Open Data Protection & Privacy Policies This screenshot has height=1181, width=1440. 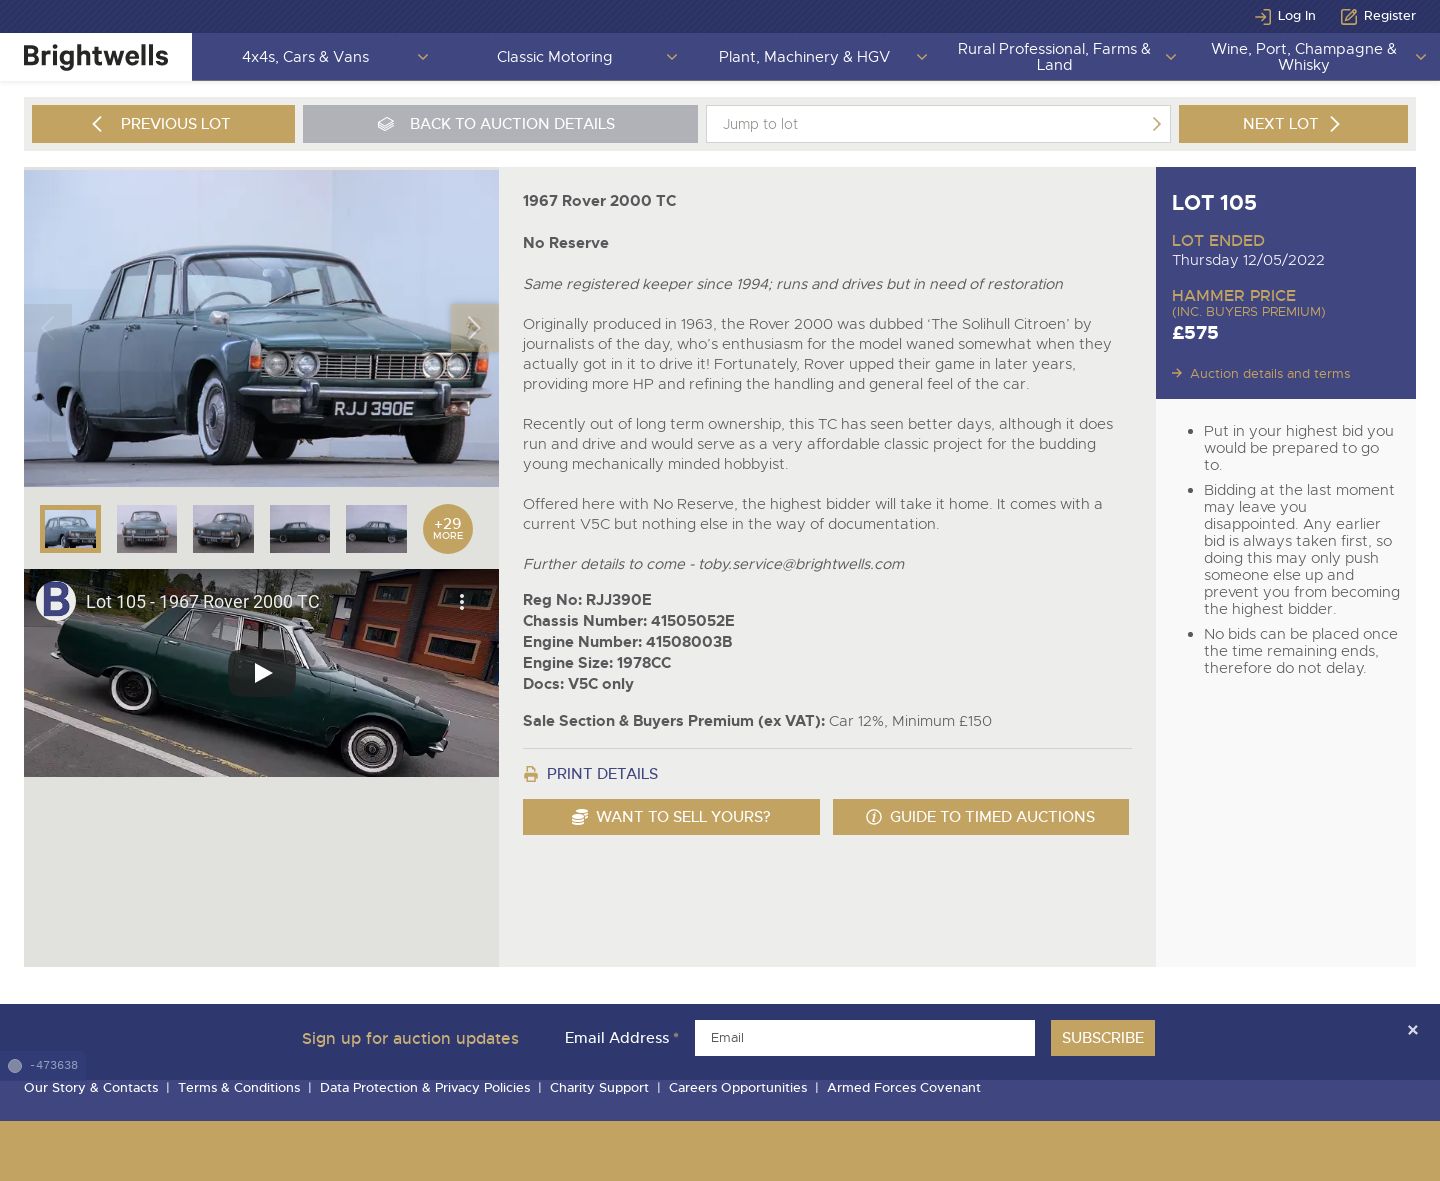pyautogui.click(x=425, y=1088)
